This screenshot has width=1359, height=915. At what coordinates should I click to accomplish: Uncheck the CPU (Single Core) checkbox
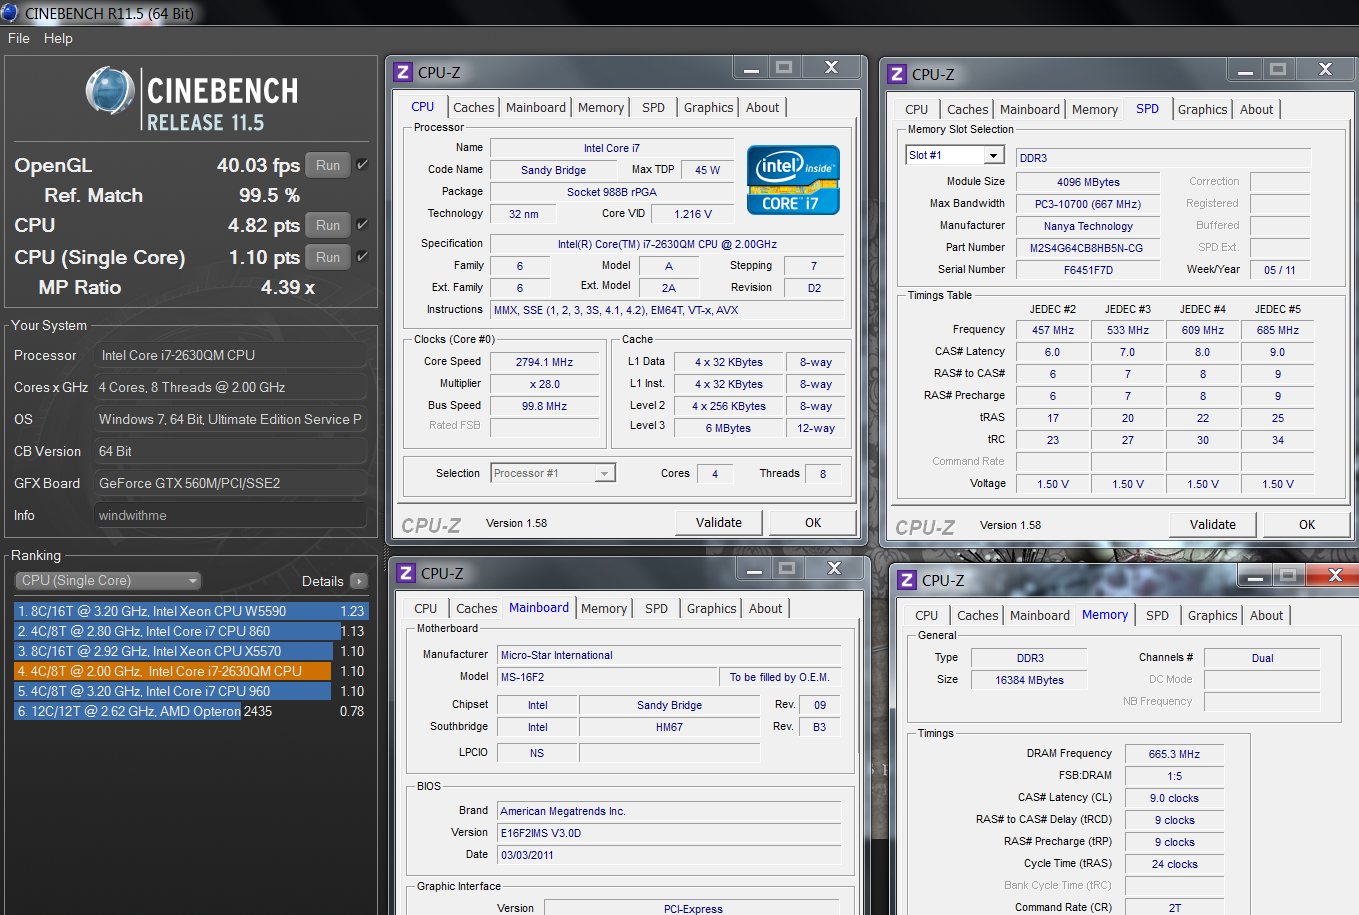point(362,257)
